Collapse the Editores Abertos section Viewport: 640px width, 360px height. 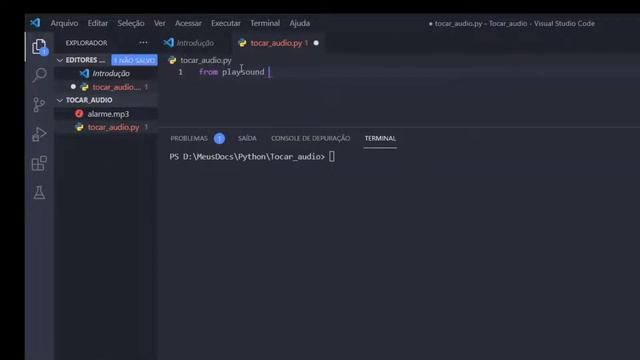pyautogui.click(x=60, y=60)
